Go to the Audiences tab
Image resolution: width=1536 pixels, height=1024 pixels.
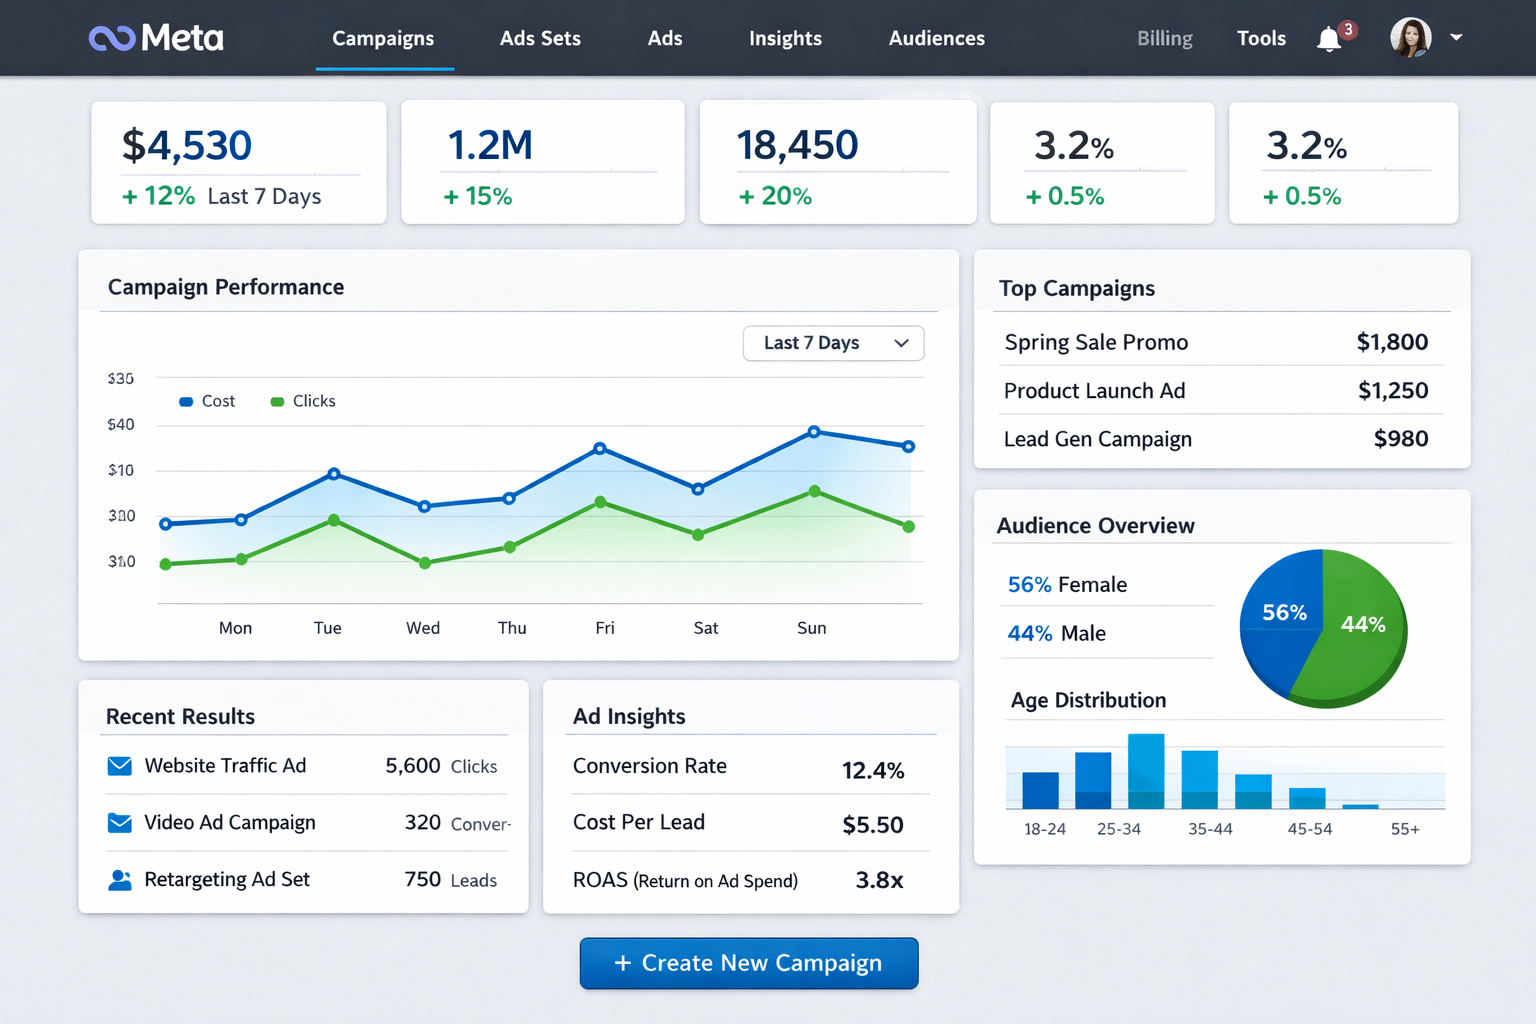click(936, 39)
